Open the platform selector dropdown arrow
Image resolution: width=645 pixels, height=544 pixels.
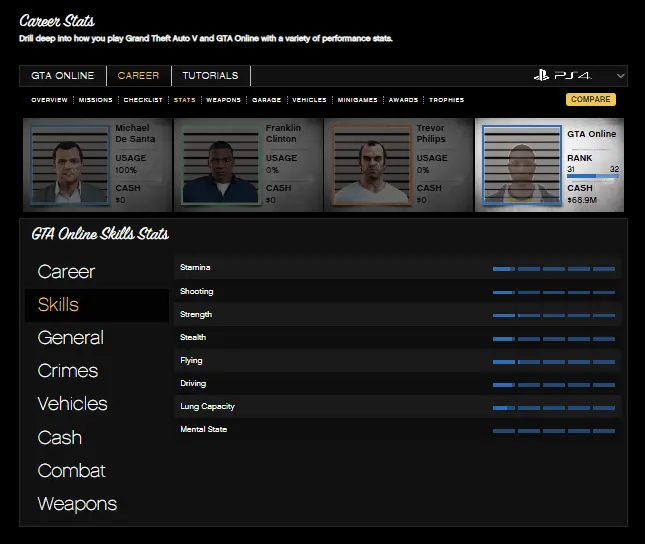[621, 76]
